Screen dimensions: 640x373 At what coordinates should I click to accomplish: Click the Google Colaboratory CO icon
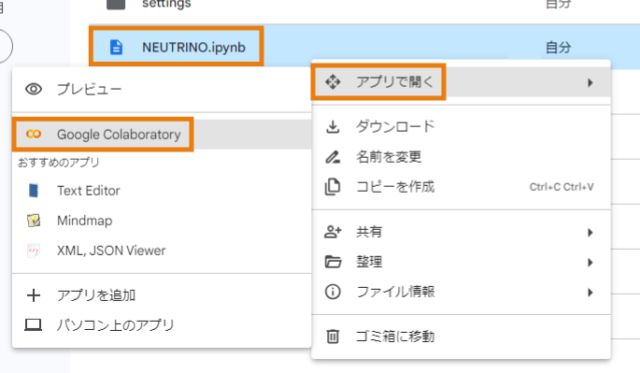click(x=33, y=134)
